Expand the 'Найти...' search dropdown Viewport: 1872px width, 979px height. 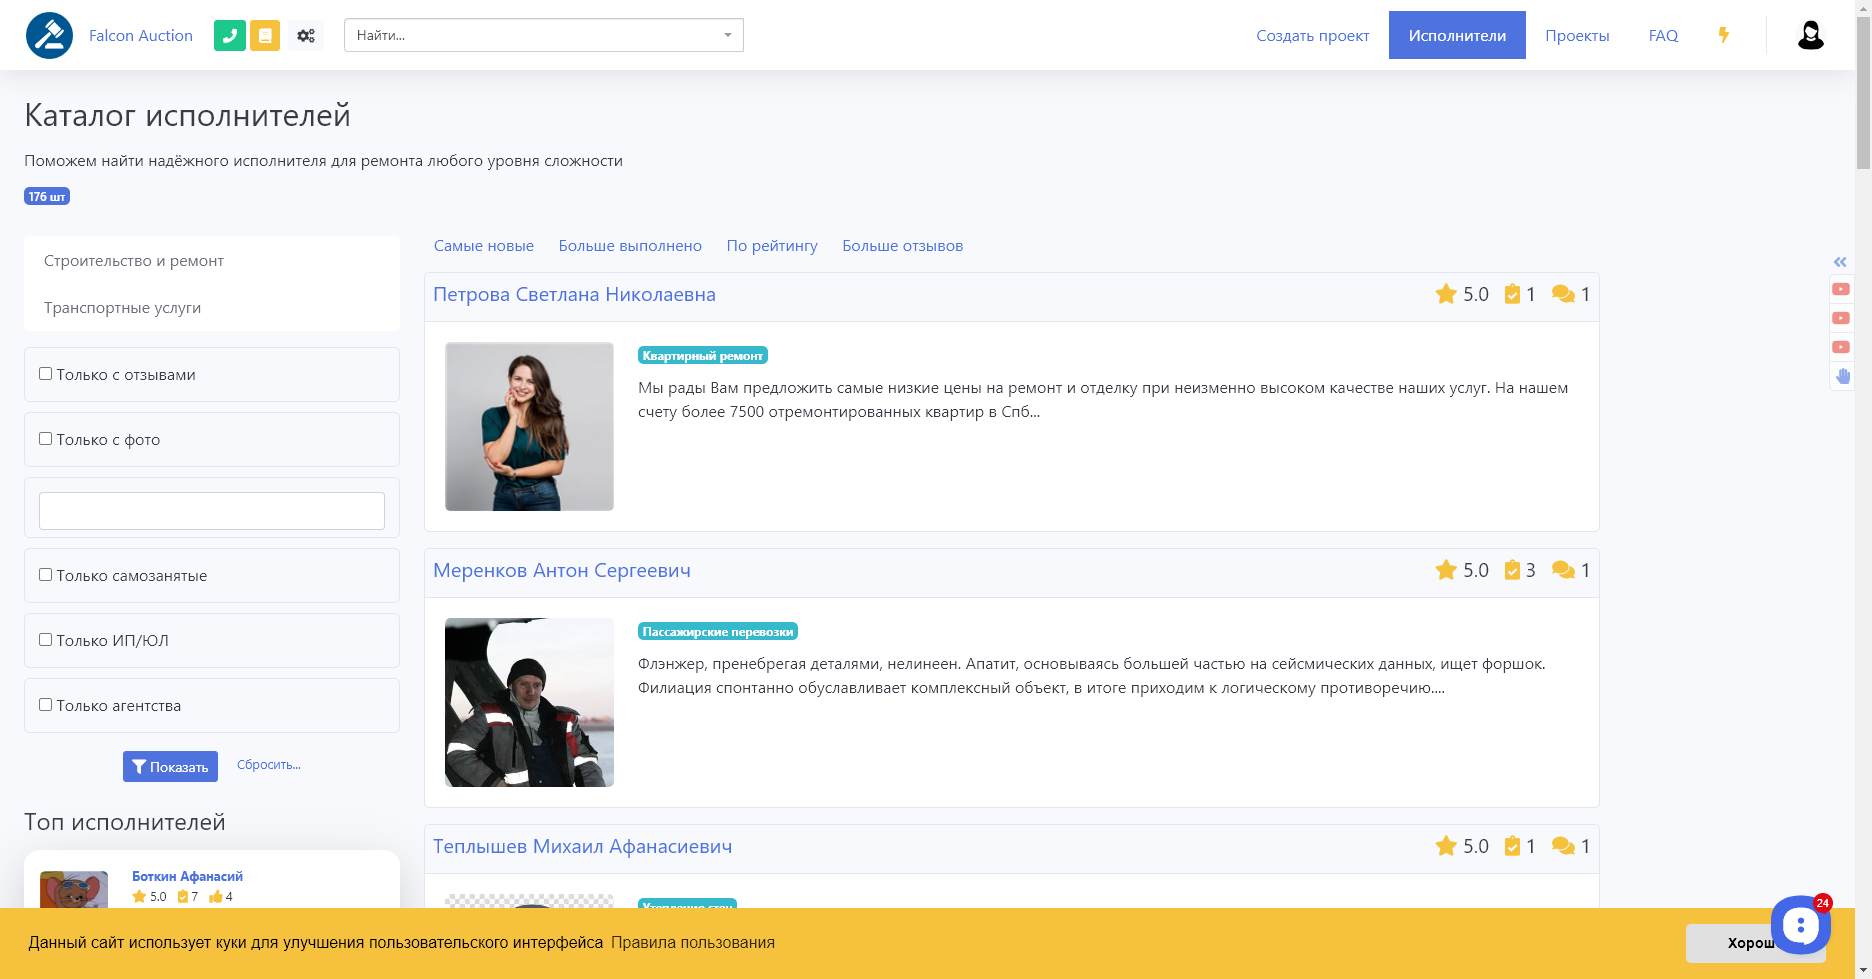pos(543,35)
